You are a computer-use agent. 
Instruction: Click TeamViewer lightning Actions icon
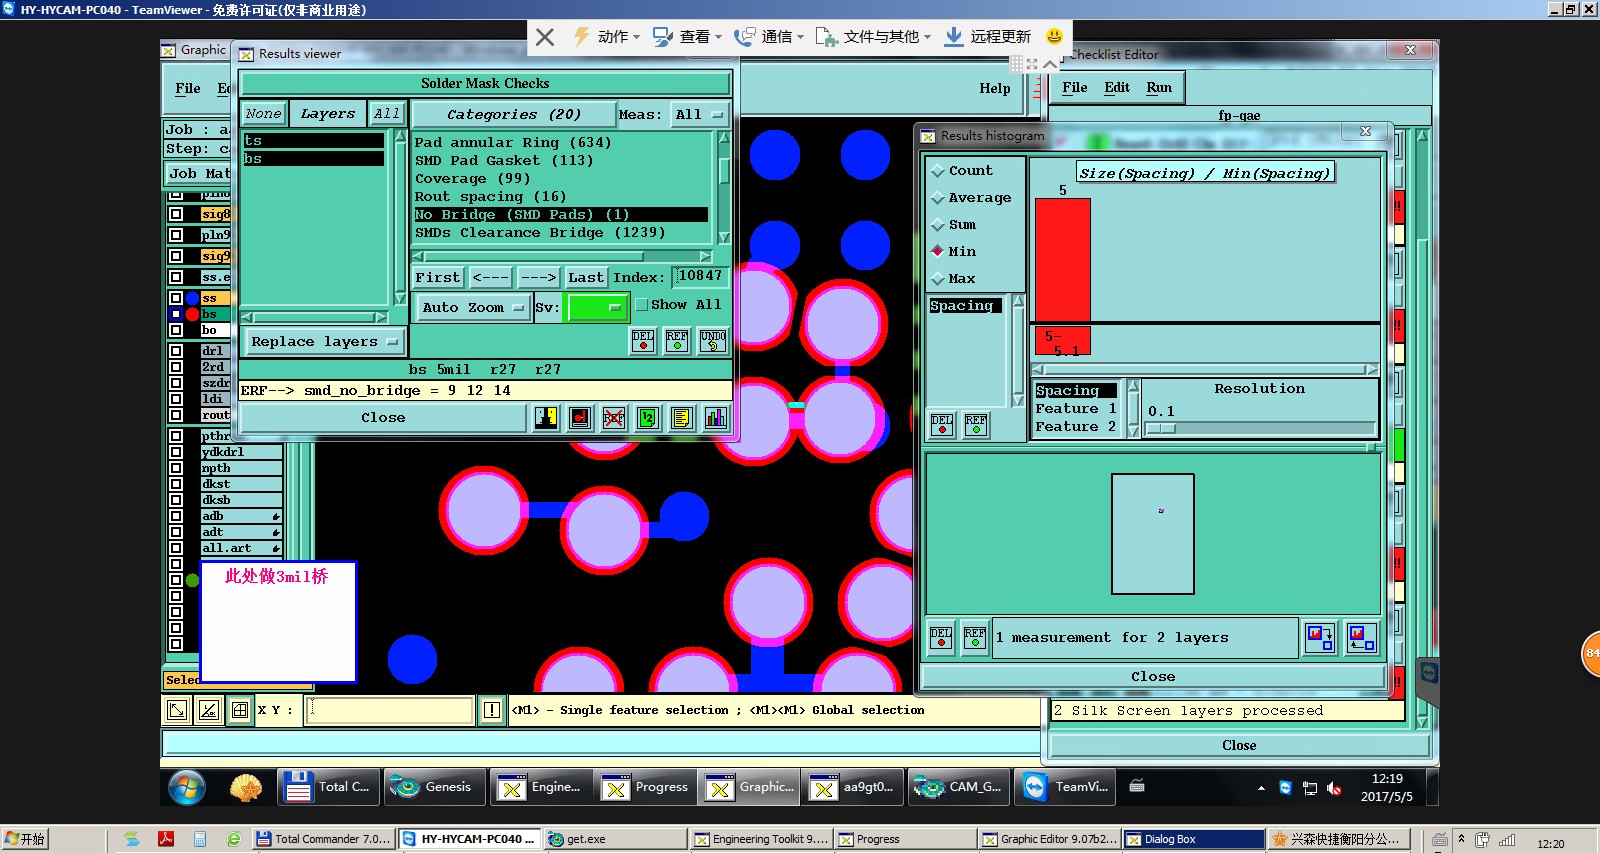[x=581, y=37]
